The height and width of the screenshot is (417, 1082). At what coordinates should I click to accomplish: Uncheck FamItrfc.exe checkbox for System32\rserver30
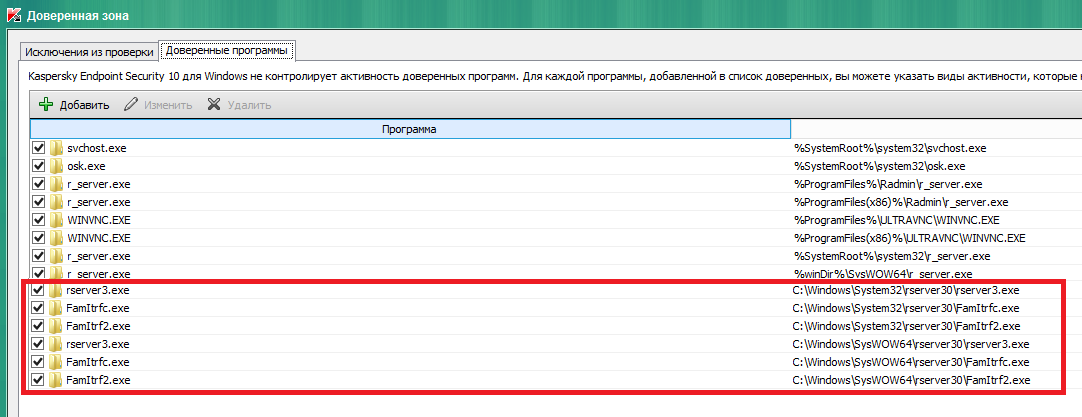(39, 308)
